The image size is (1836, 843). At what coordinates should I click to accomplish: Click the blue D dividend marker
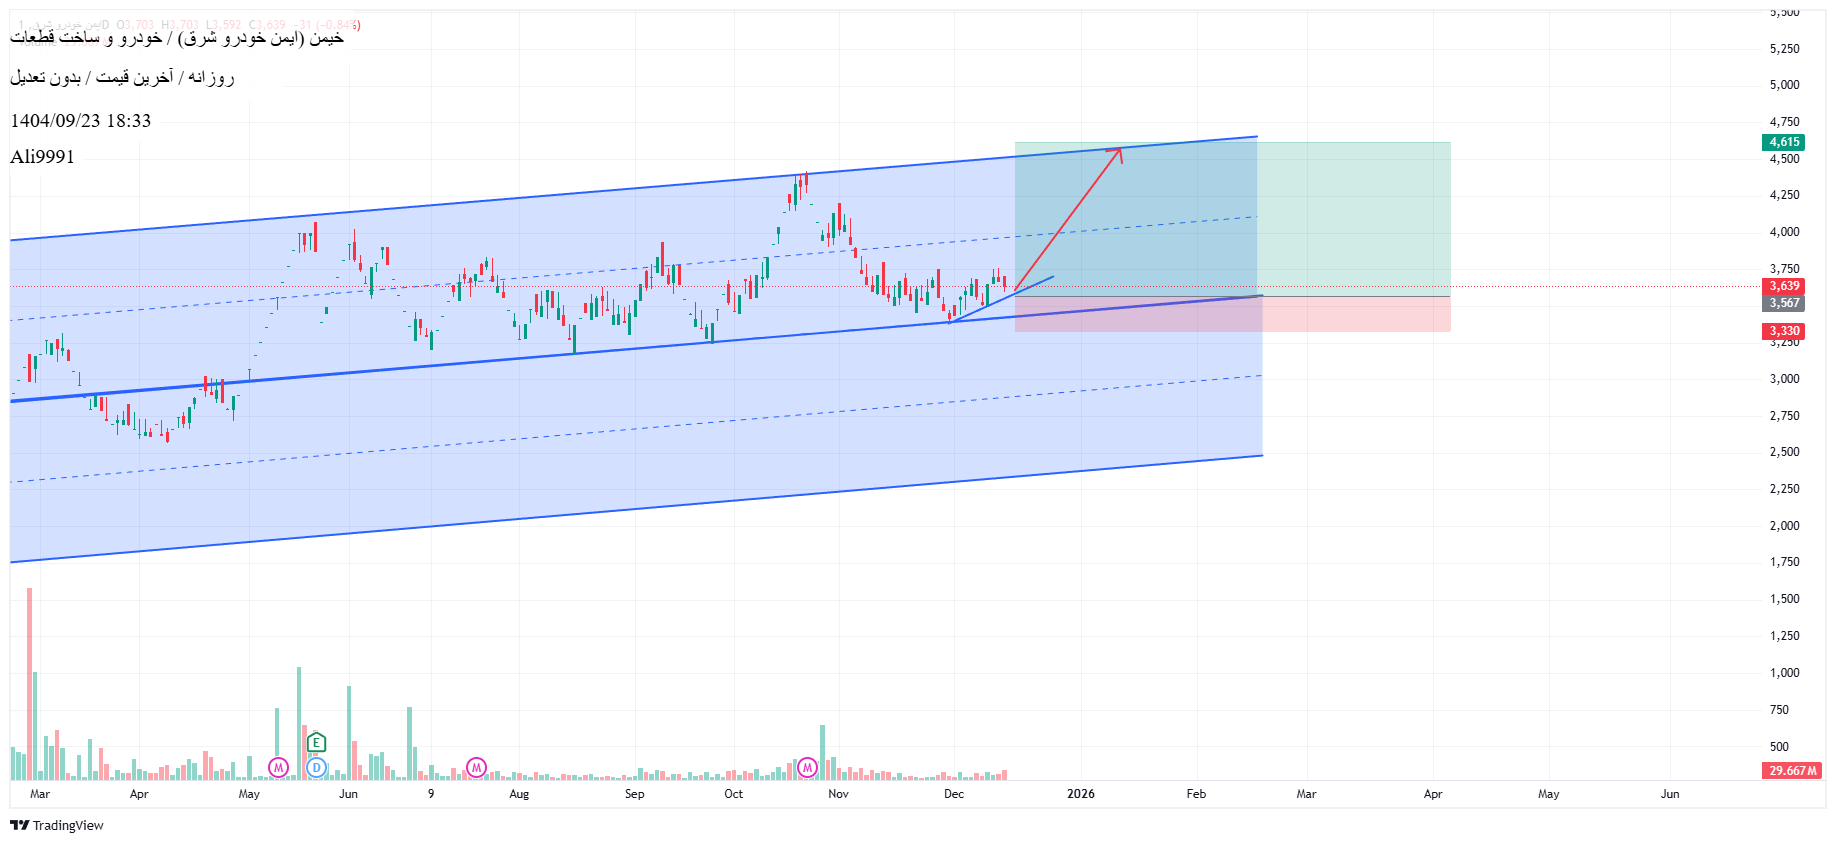pyautogui.click(x=316, y=768)
